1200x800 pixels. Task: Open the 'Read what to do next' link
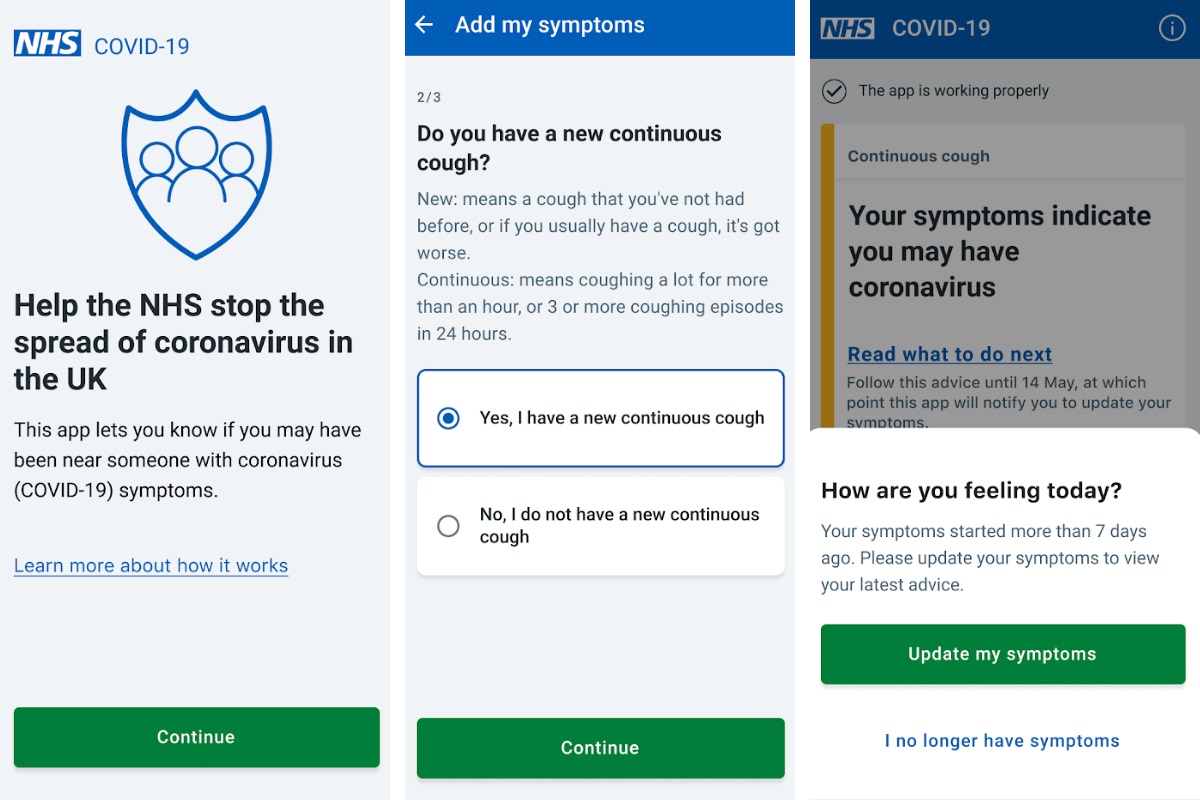949,354
